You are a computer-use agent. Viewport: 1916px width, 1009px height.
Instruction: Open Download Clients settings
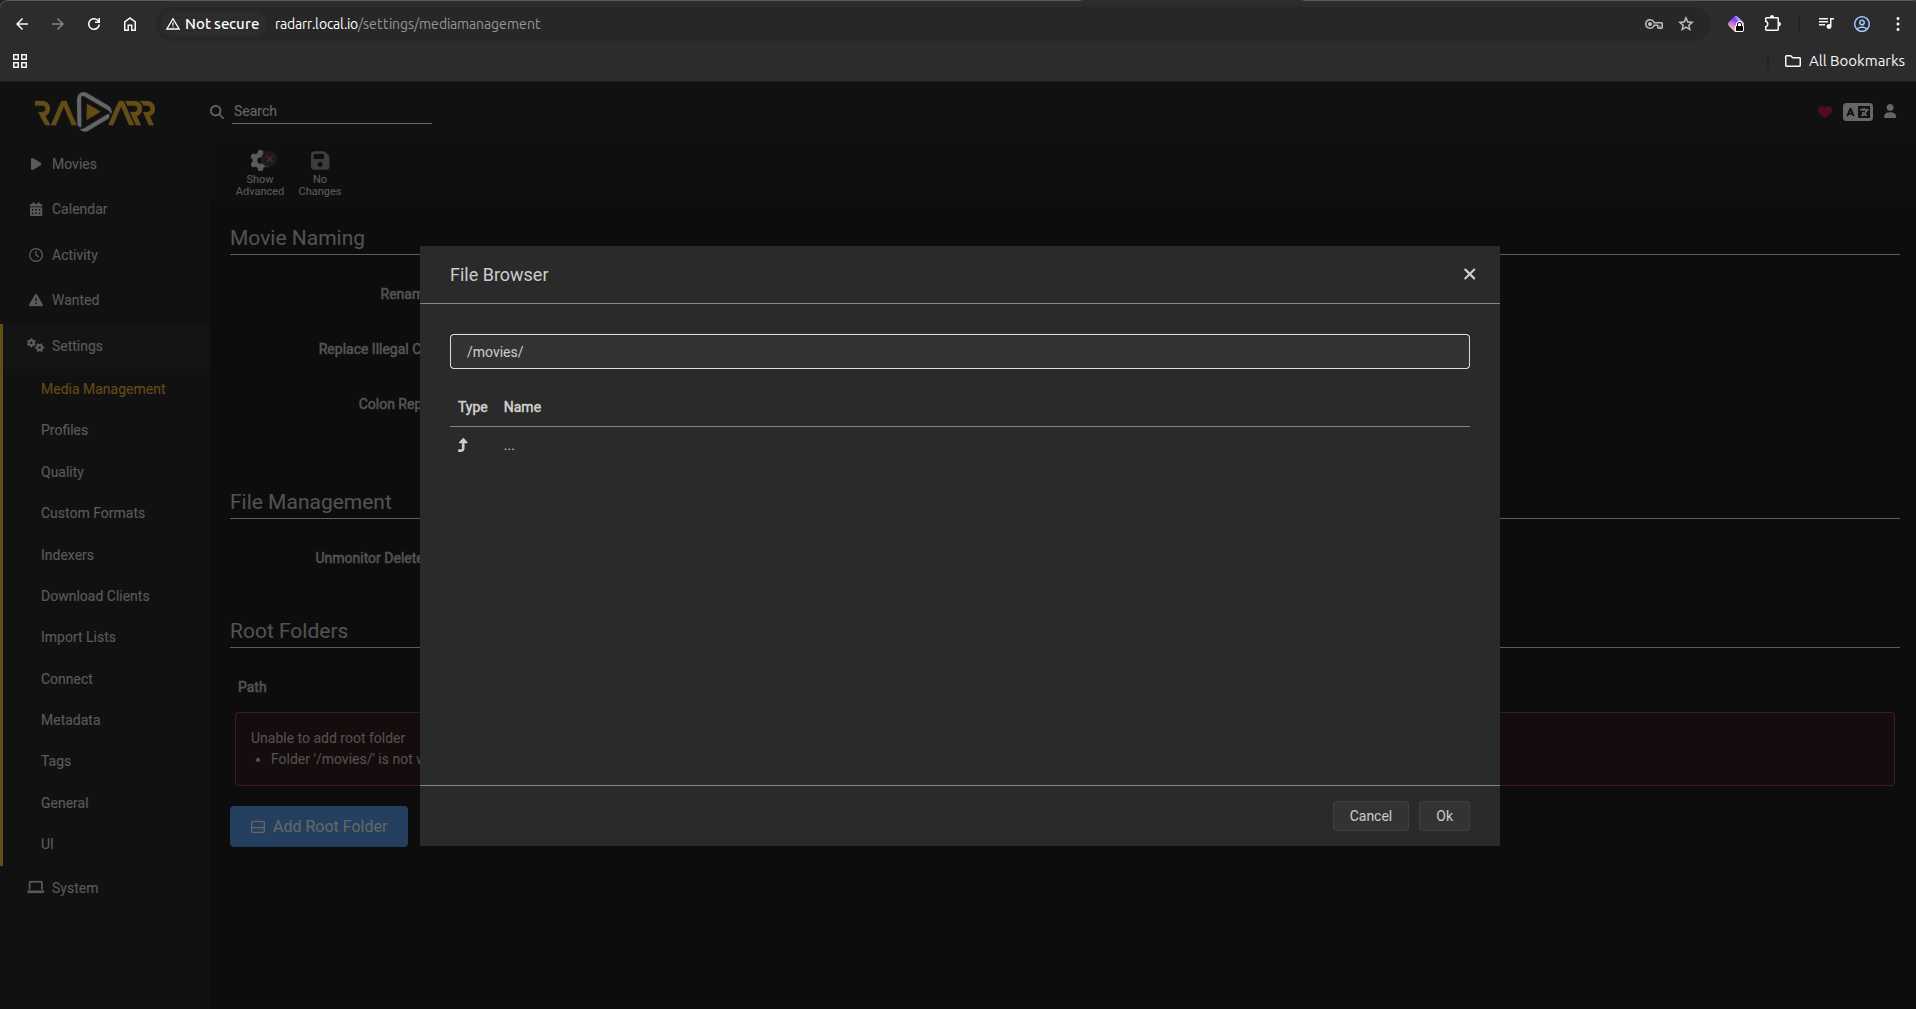point(95,596)
